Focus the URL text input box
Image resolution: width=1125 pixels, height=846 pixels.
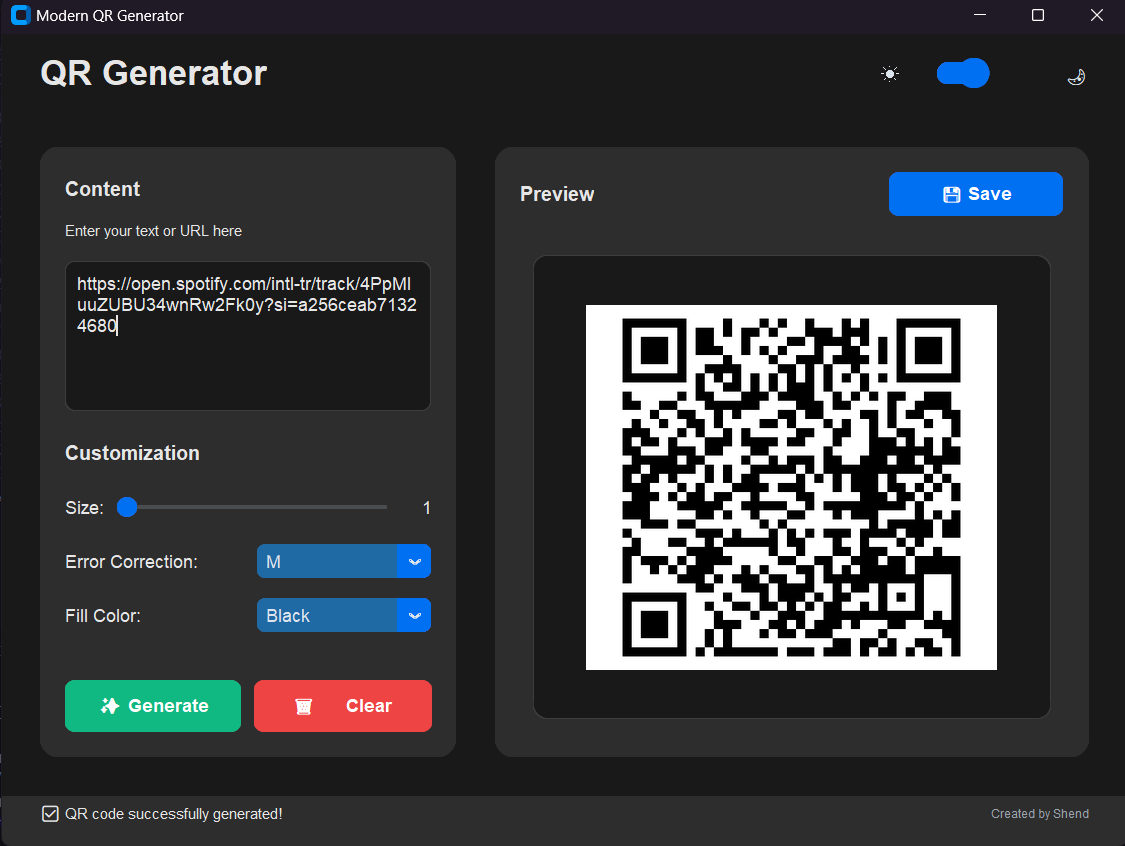[248, 336]
